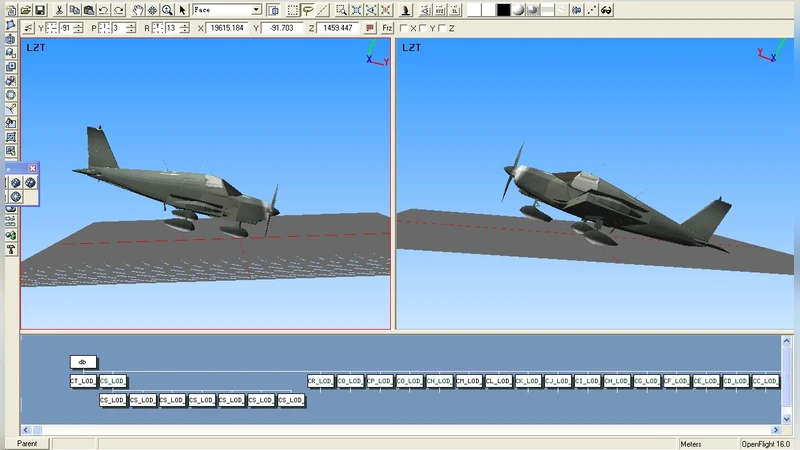Screen dimensions: 800x450
Task: Select the CT_LOD node in hierarchy
Action: [83, 381]
